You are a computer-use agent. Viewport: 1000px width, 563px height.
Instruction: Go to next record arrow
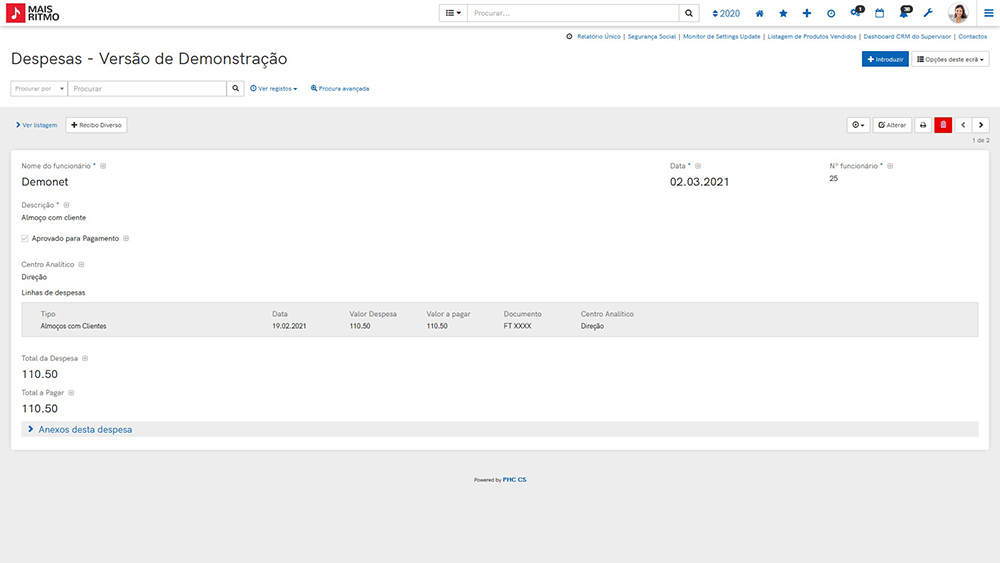click(981, 125)
